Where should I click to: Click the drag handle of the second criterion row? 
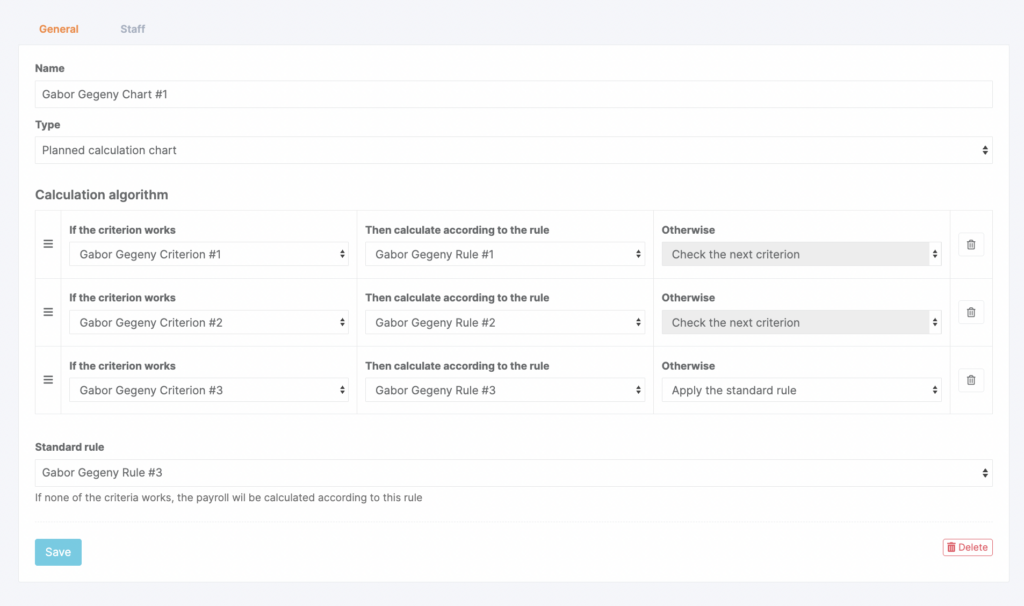48,312
